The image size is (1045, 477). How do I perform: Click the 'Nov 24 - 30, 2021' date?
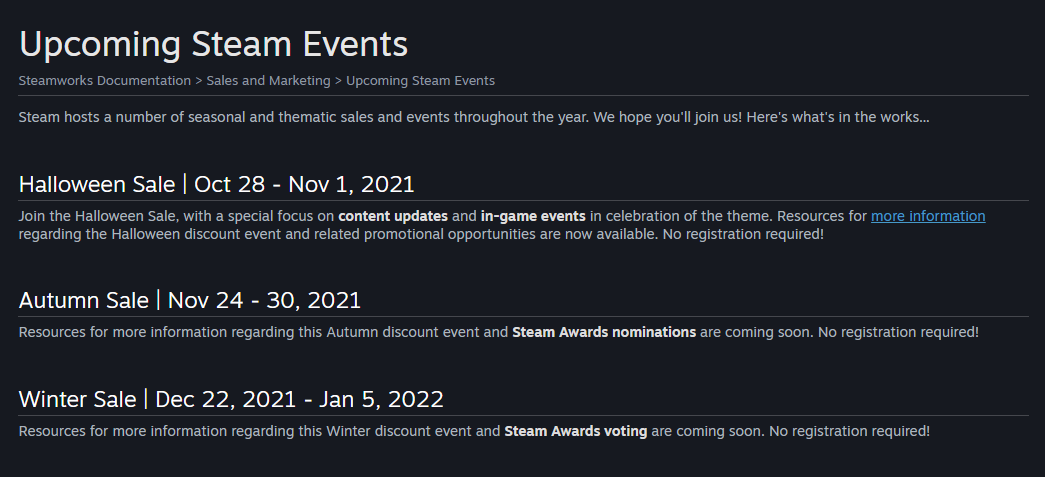[264, 300]
